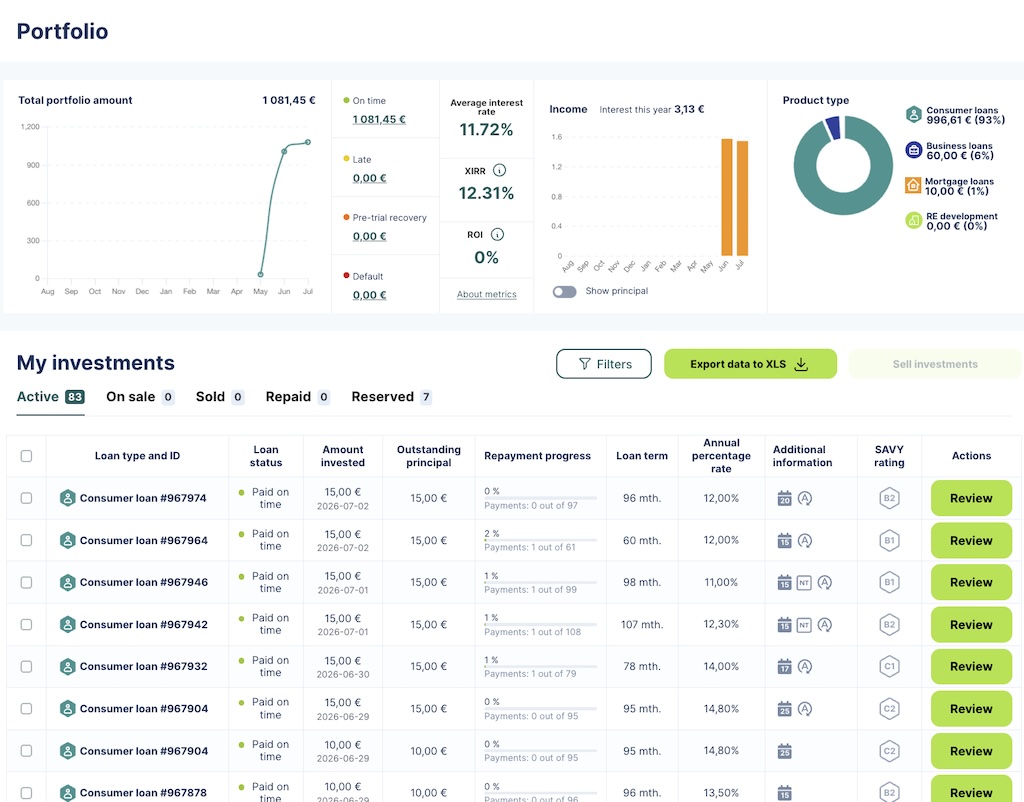Image resolution: width=1024 pixels, height=802 pixels.
Task: Click the download icon on the Export button
Action: click(x=801, y=364)
